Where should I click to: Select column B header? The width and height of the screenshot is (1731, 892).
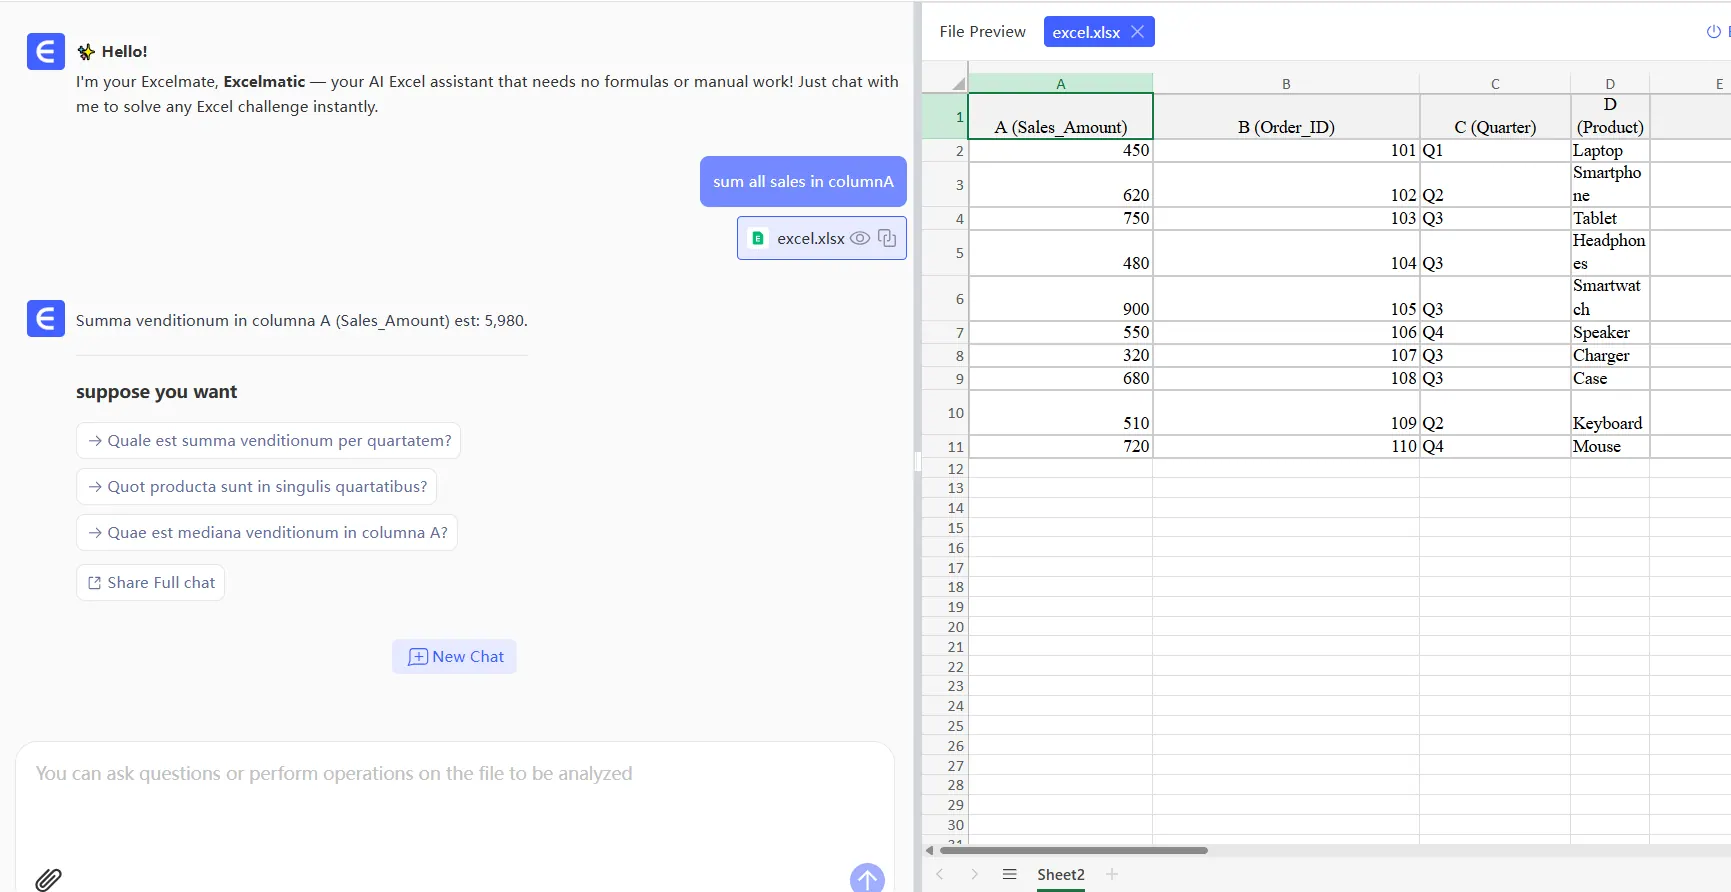[x=1286, y=84]
